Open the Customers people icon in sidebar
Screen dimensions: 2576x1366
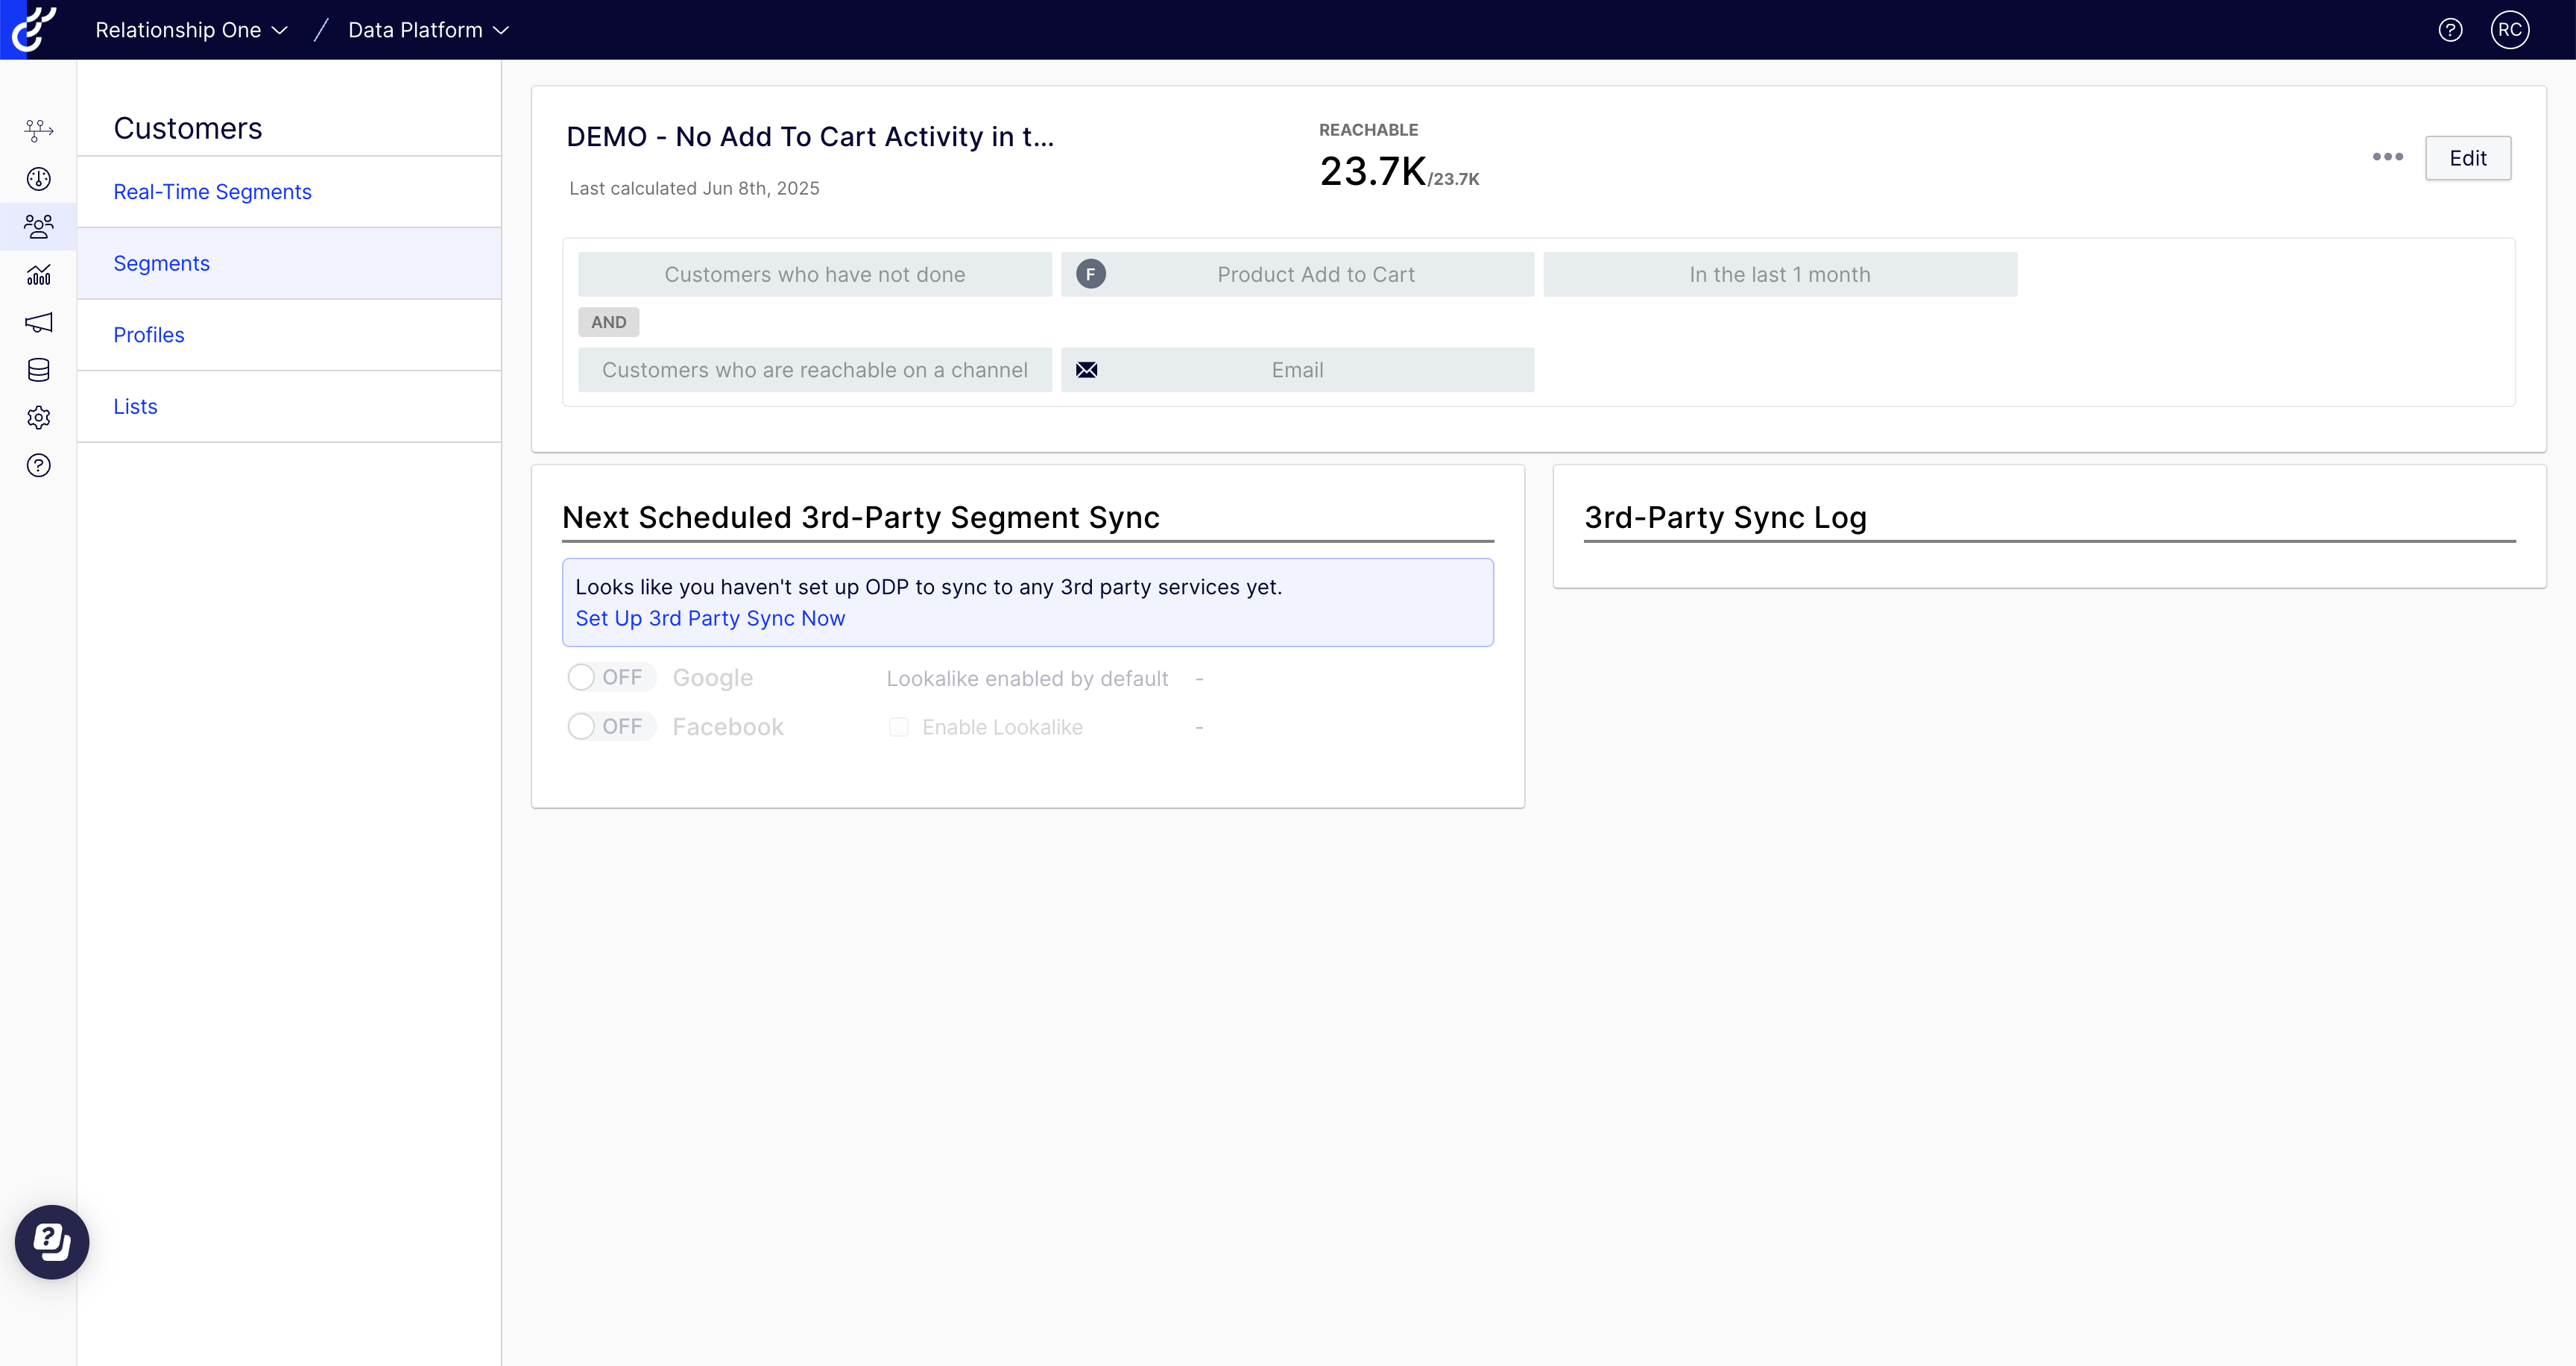pos(38,227)
